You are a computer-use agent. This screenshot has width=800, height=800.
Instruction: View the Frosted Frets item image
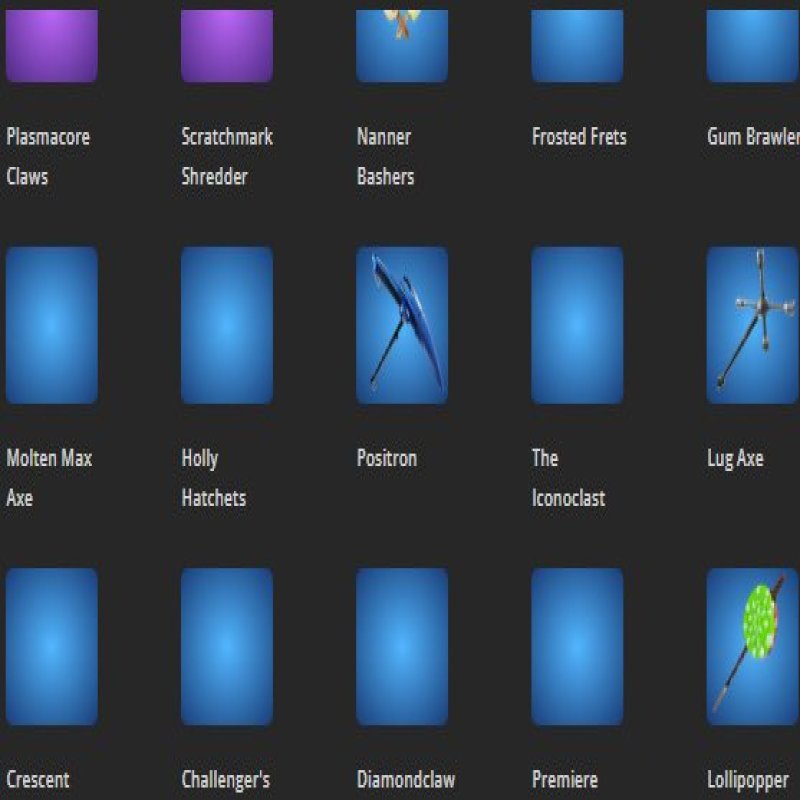(577, 45)
